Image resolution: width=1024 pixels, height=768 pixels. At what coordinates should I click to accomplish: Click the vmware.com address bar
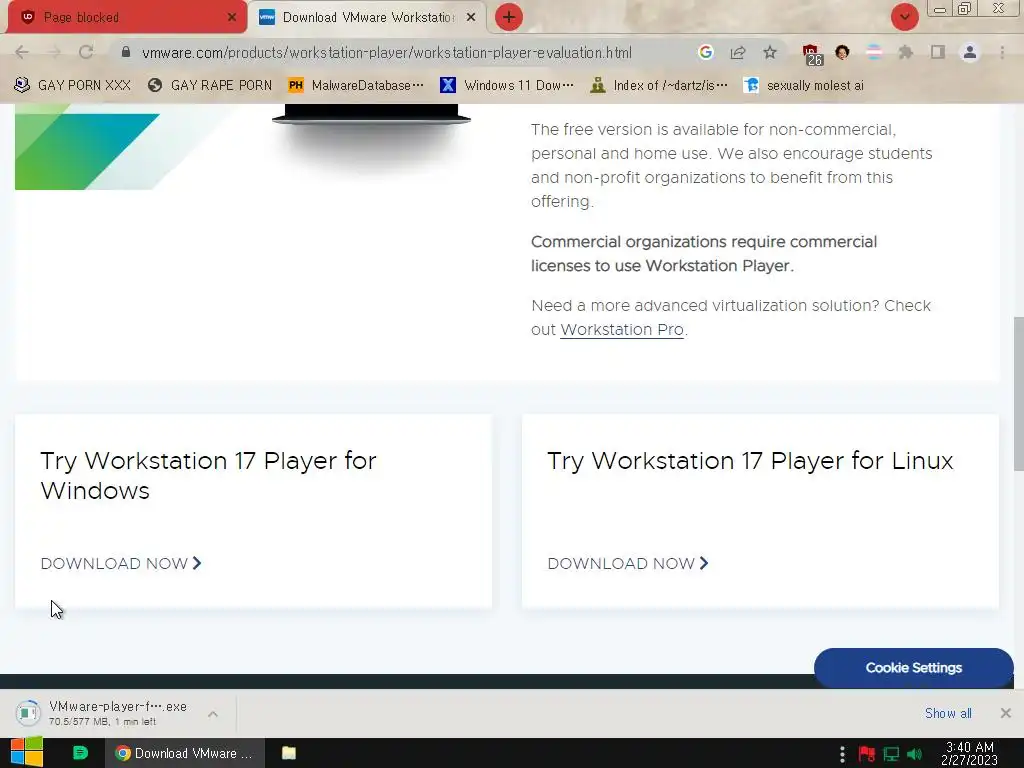click(387, 52)
